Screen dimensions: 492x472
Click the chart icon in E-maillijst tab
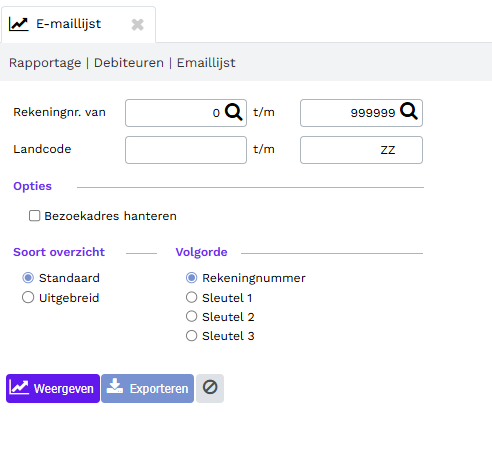[19, 24]
